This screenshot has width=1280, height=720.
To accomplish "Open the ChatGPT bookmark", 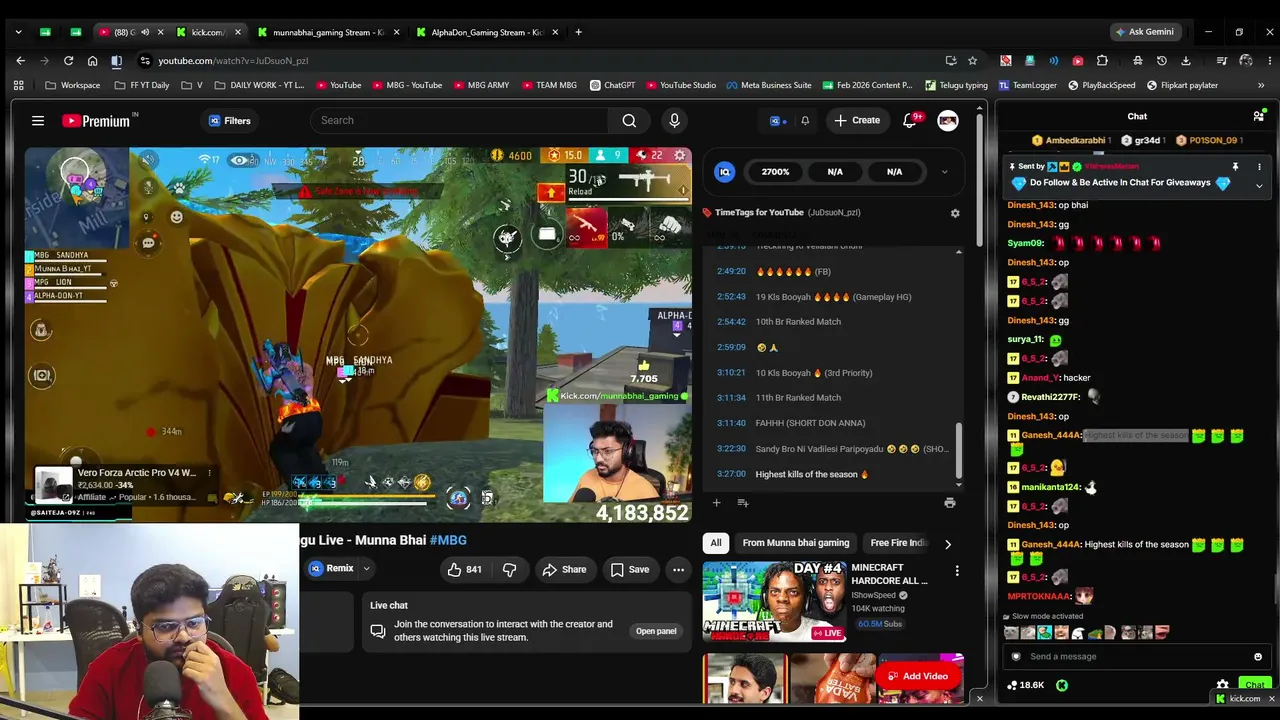I will [612, 85].
